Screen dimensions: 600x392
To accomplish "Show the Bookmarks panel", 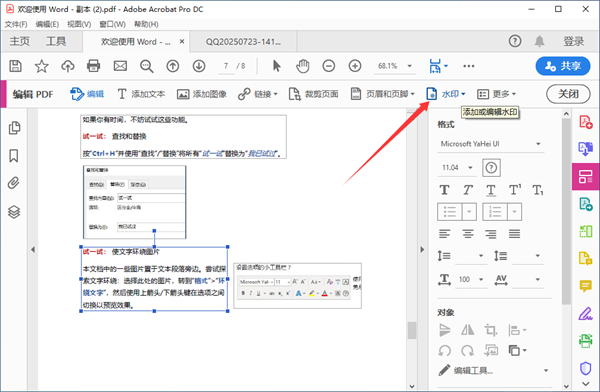I will [x=14, y=156].
